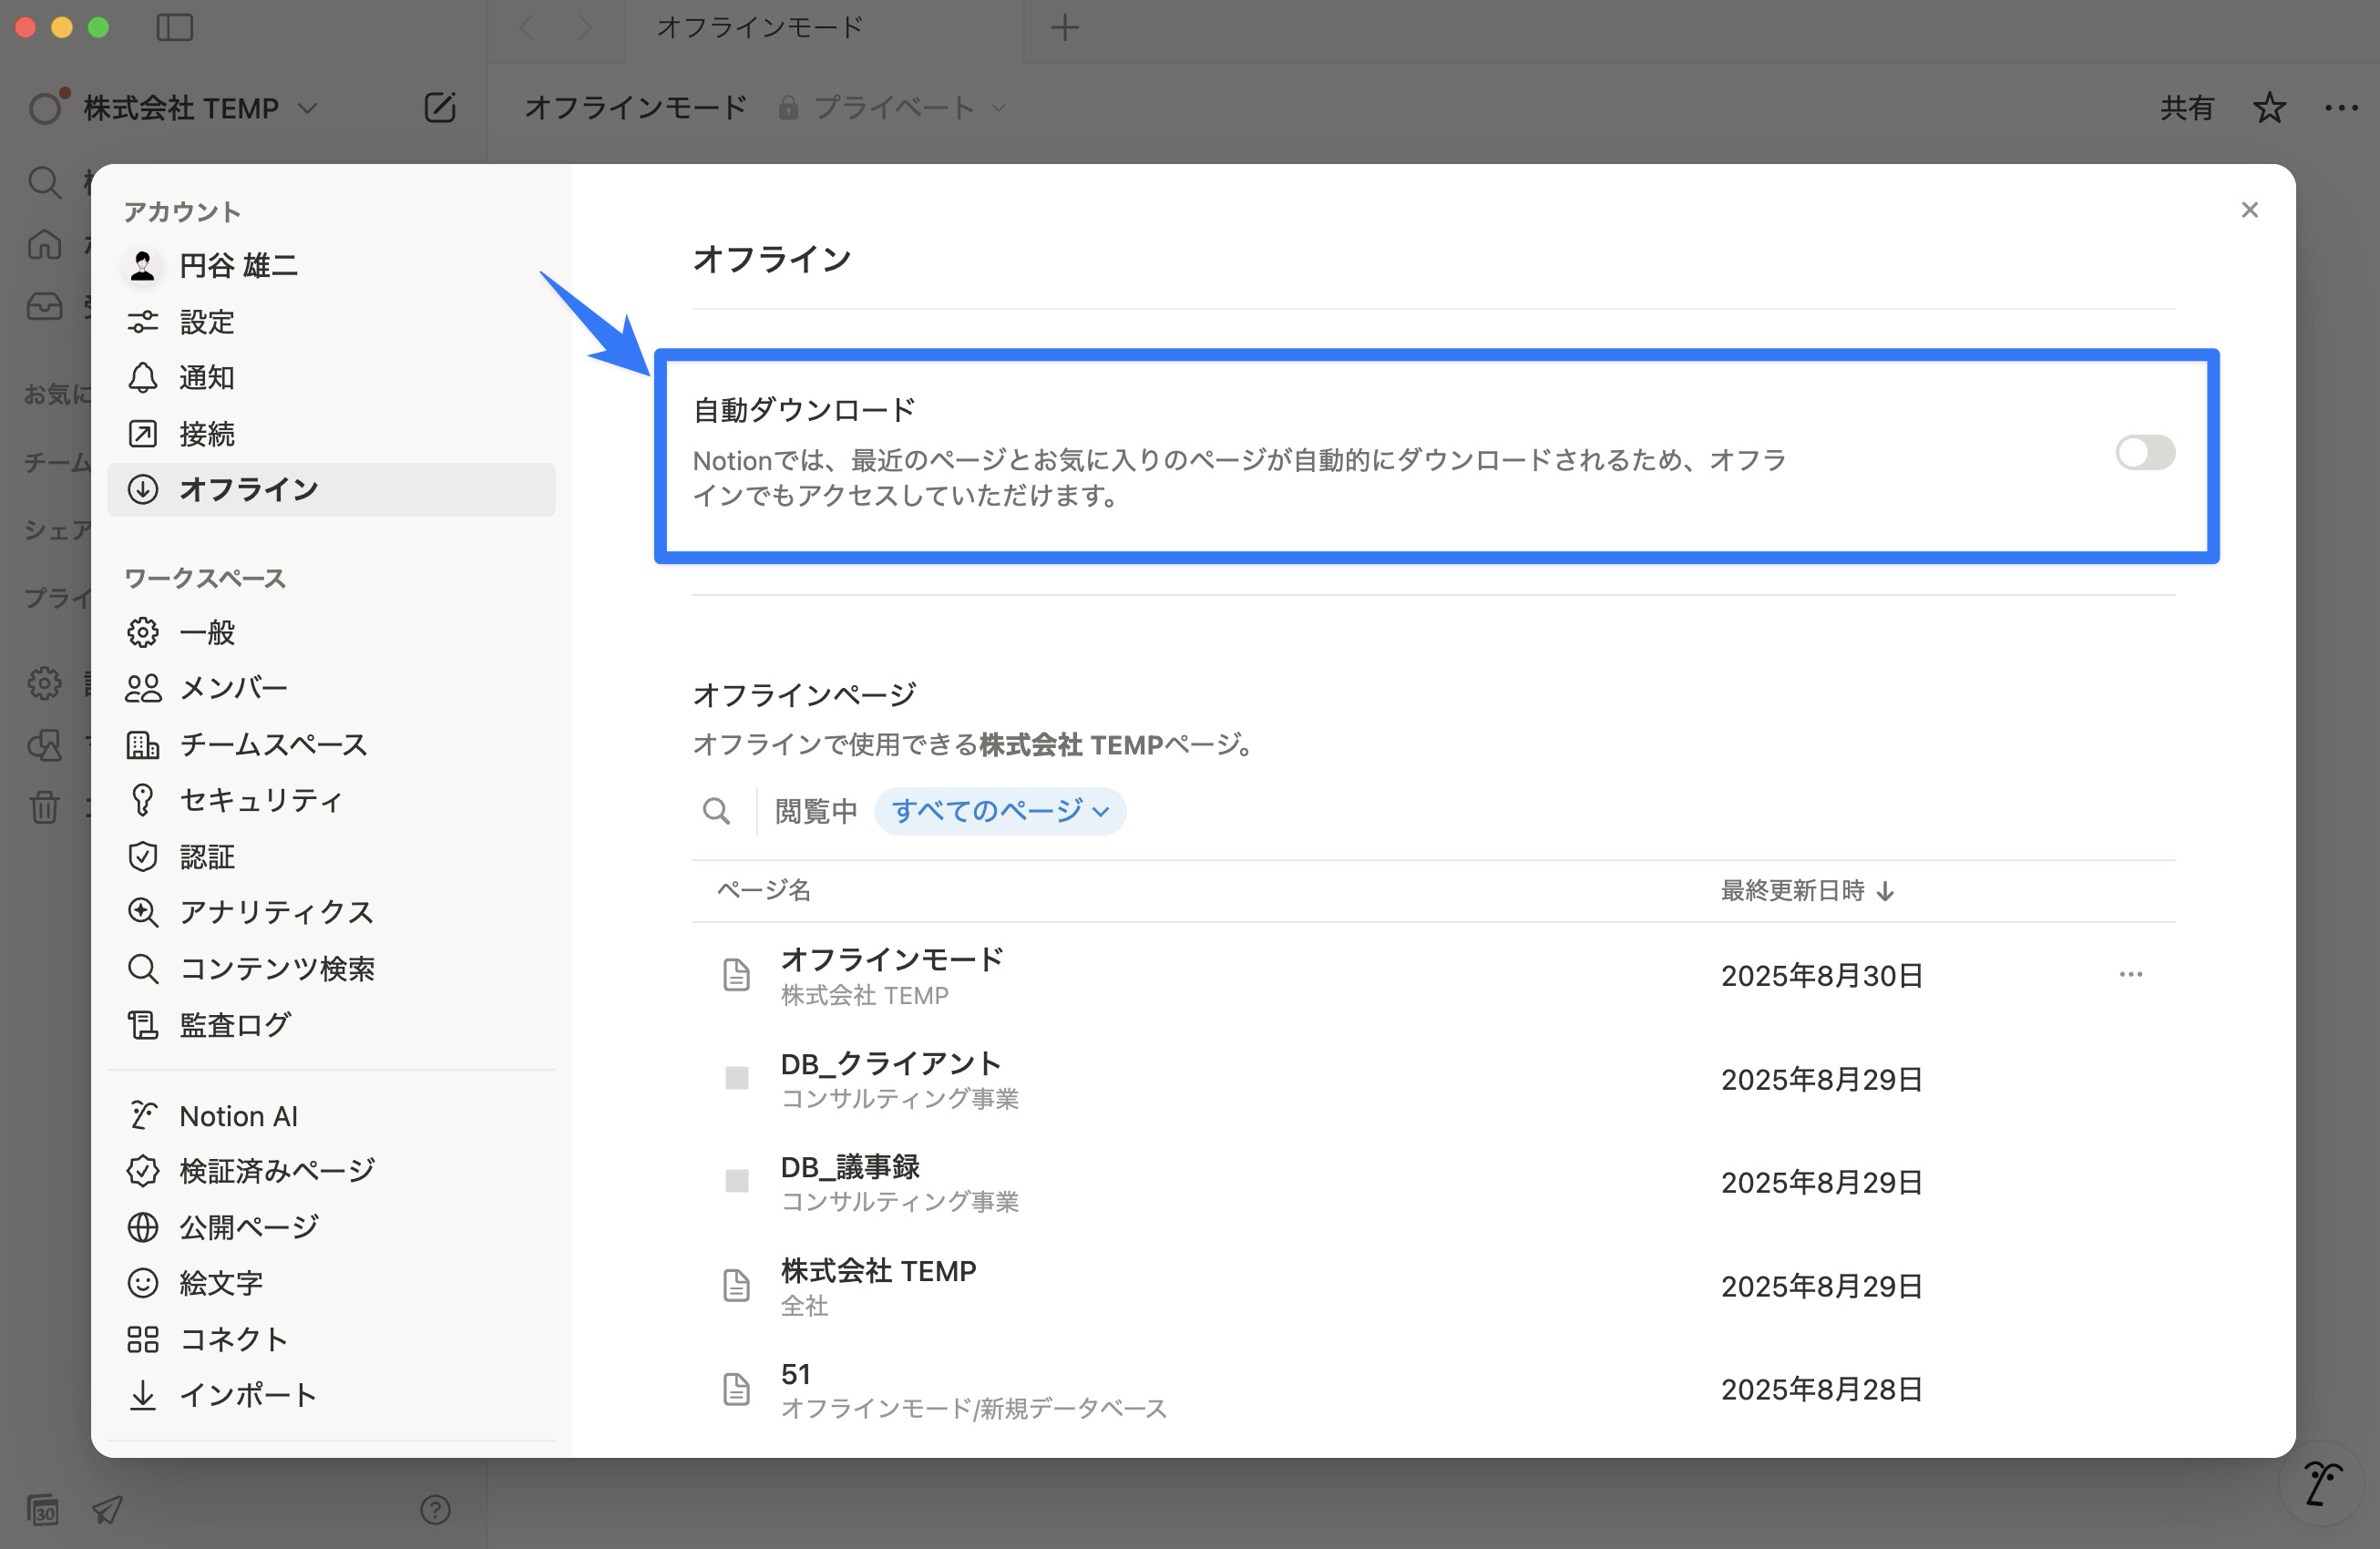Image resolution: width=2380 pixels, height=1549 pixels.
Task: Open the calendar icon at bottom left
Action: 42,1509
